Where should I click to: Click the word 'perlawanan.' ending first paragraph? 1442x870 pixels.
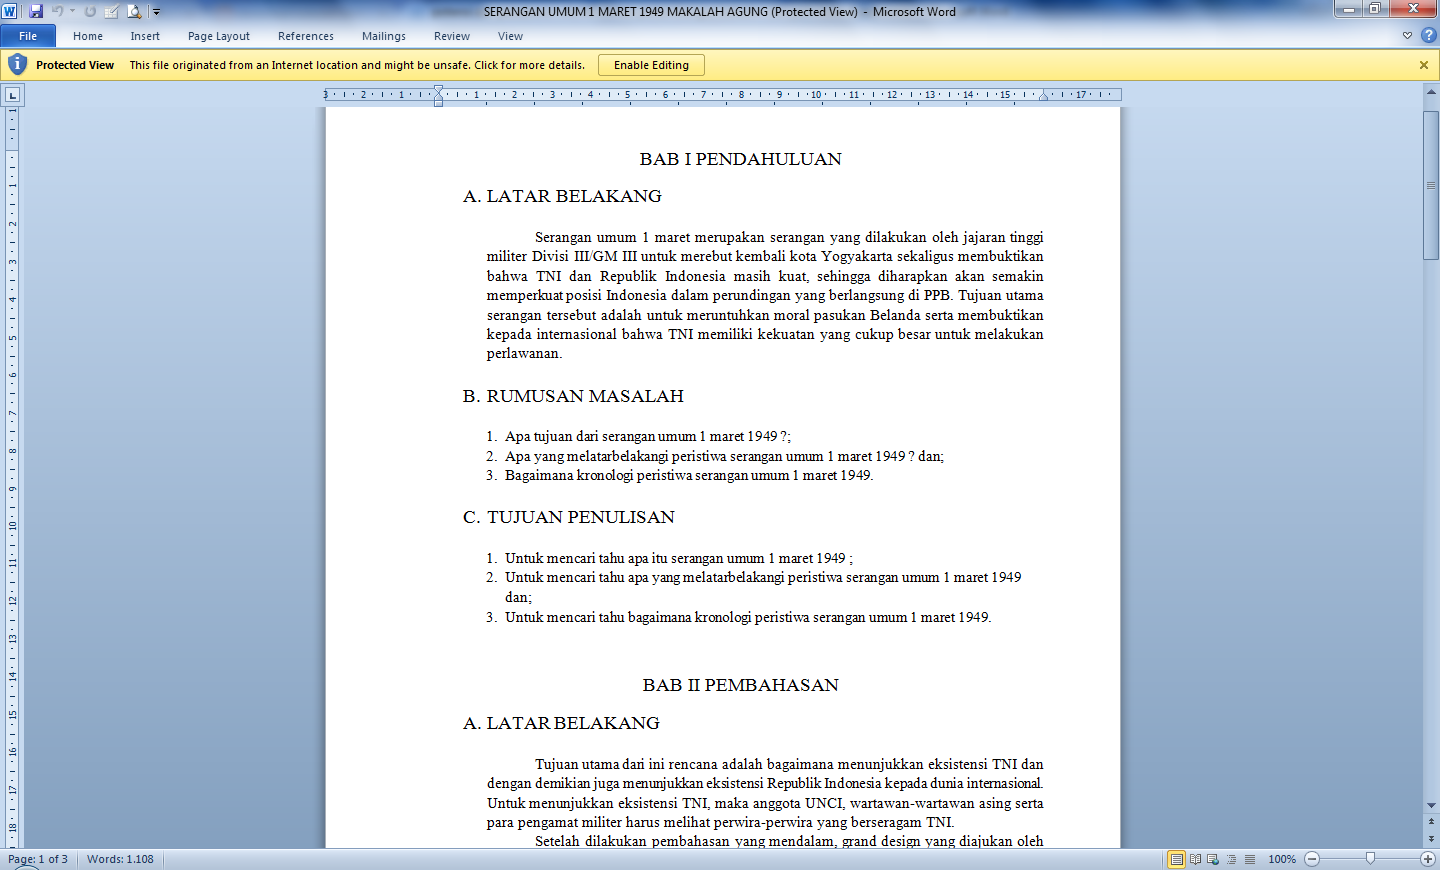tap(525, 353)
